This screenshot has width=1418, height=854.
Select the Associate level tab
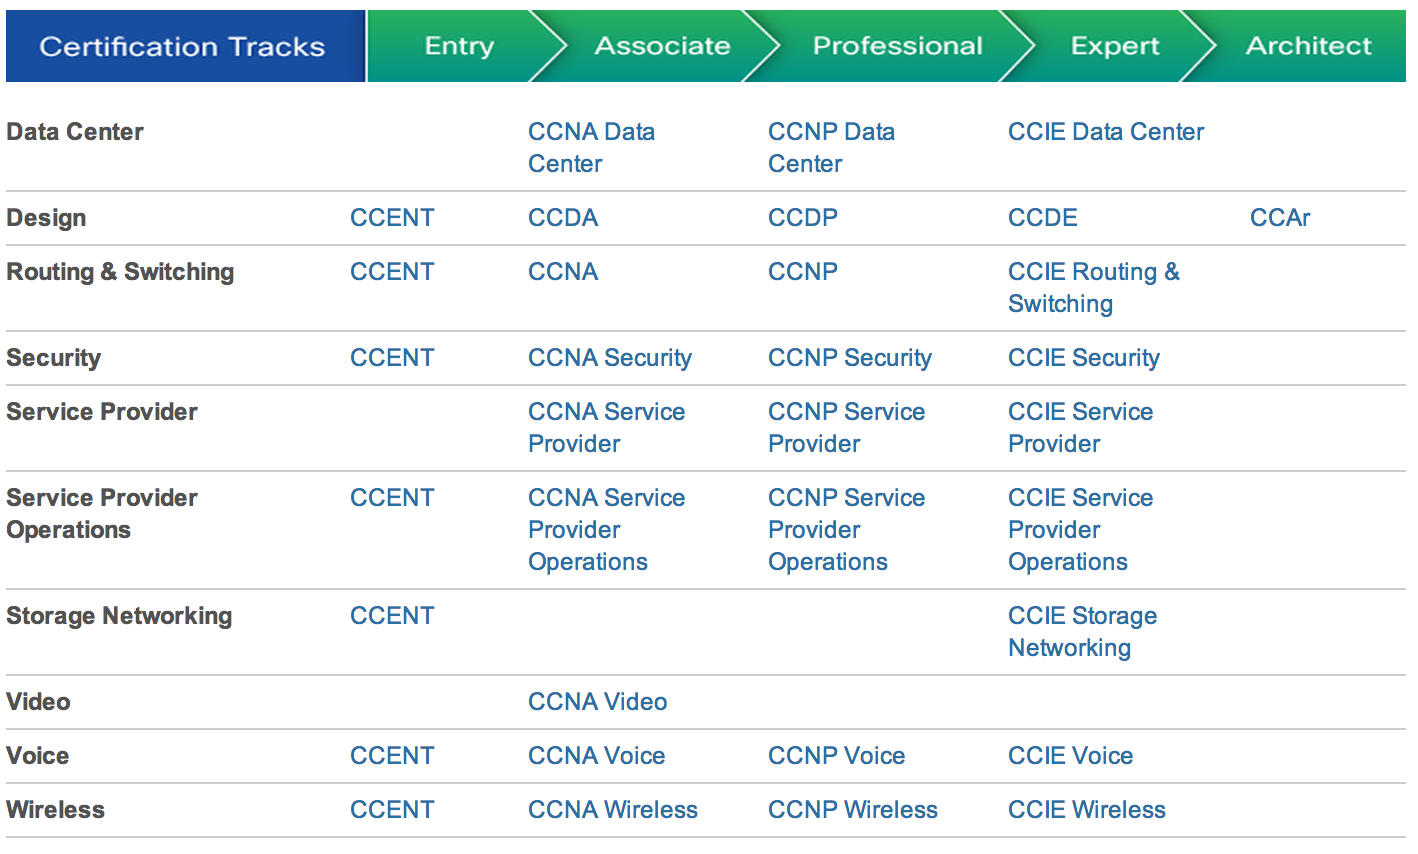click(x=661, y=46)
